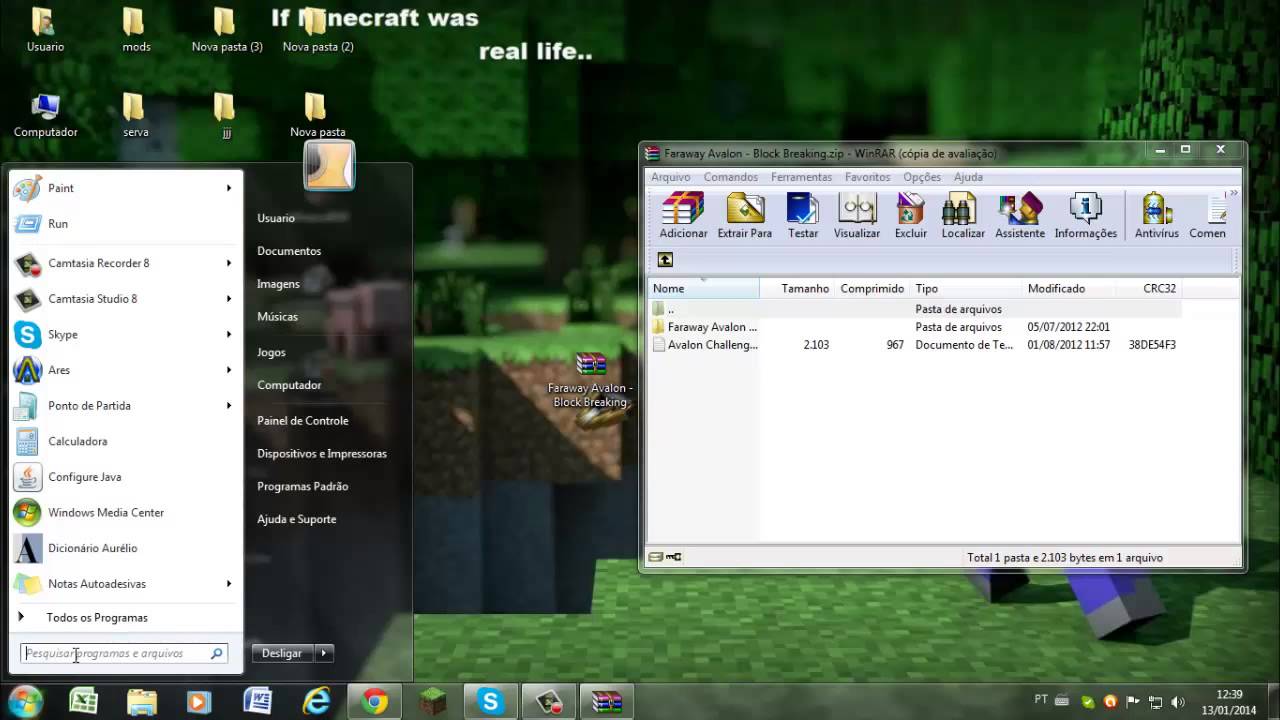1280x720 pixels.
Task: Click the Adicionar toolbar icon in WinRAR
Action: [683, 215]
